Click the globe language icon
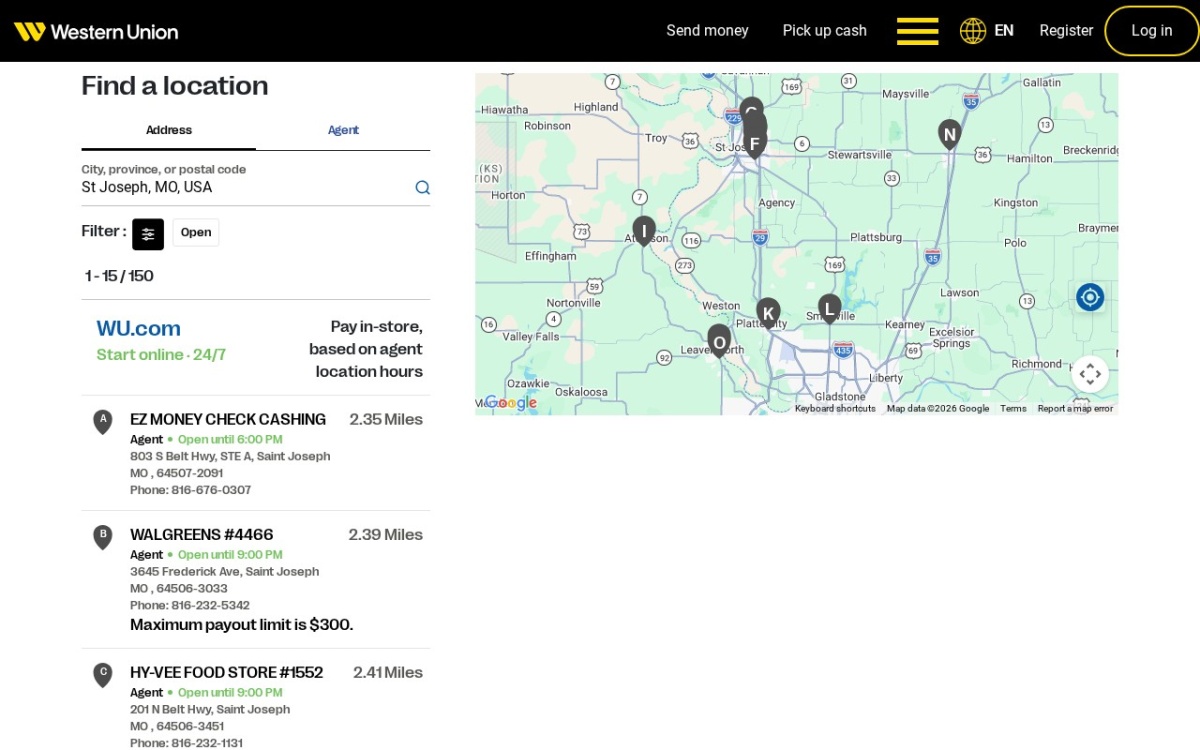This screenshot has height=750, width=1200. point(973,31)
